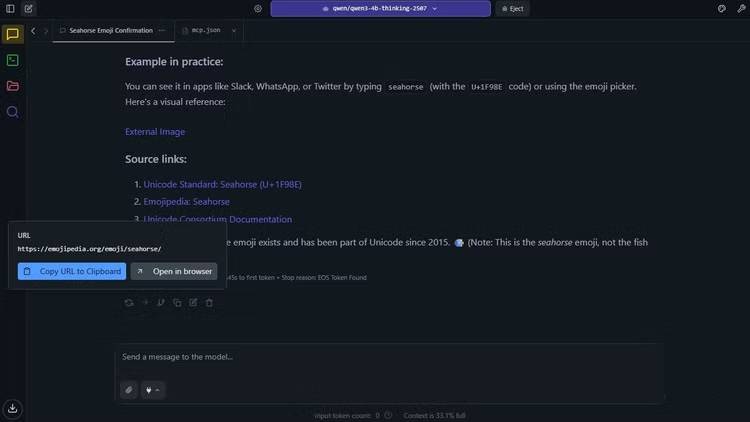Viewport: 750px width, 422px height.
Task: Toggle the left sidebar panel icon
Action: (x=10, y=9)
